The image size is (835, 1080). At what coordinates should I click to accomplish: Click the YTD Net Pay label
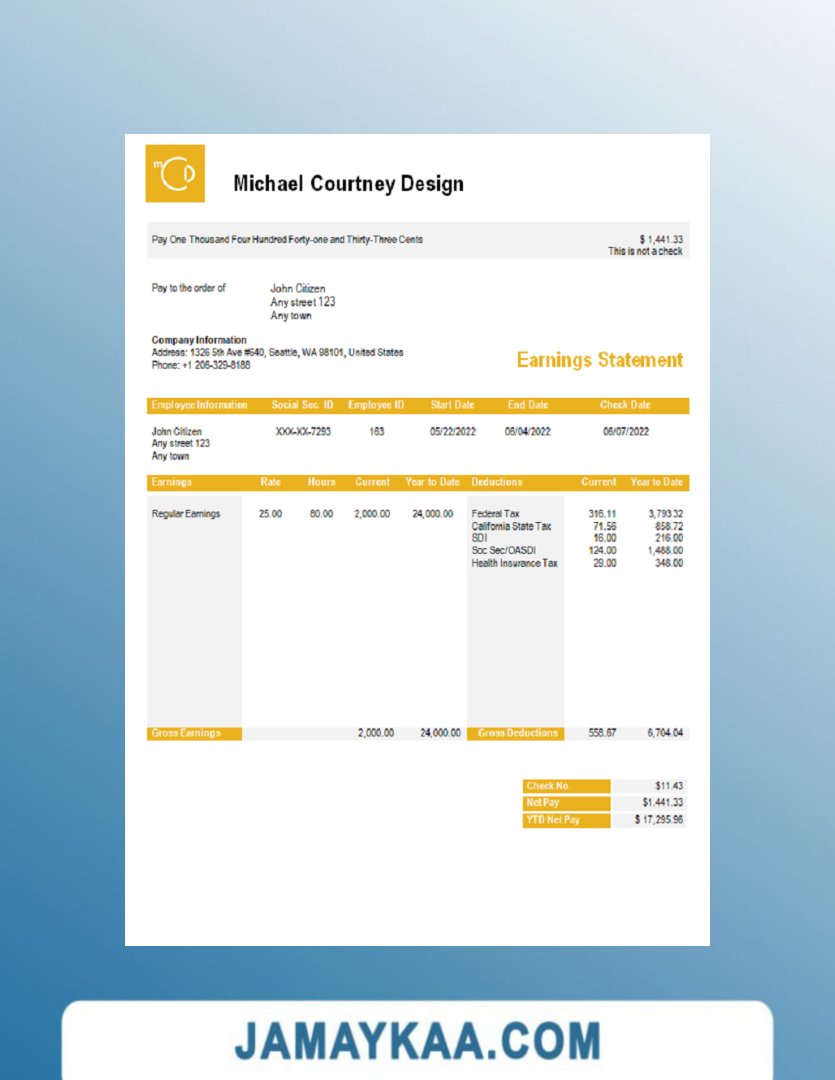point(552,820)
